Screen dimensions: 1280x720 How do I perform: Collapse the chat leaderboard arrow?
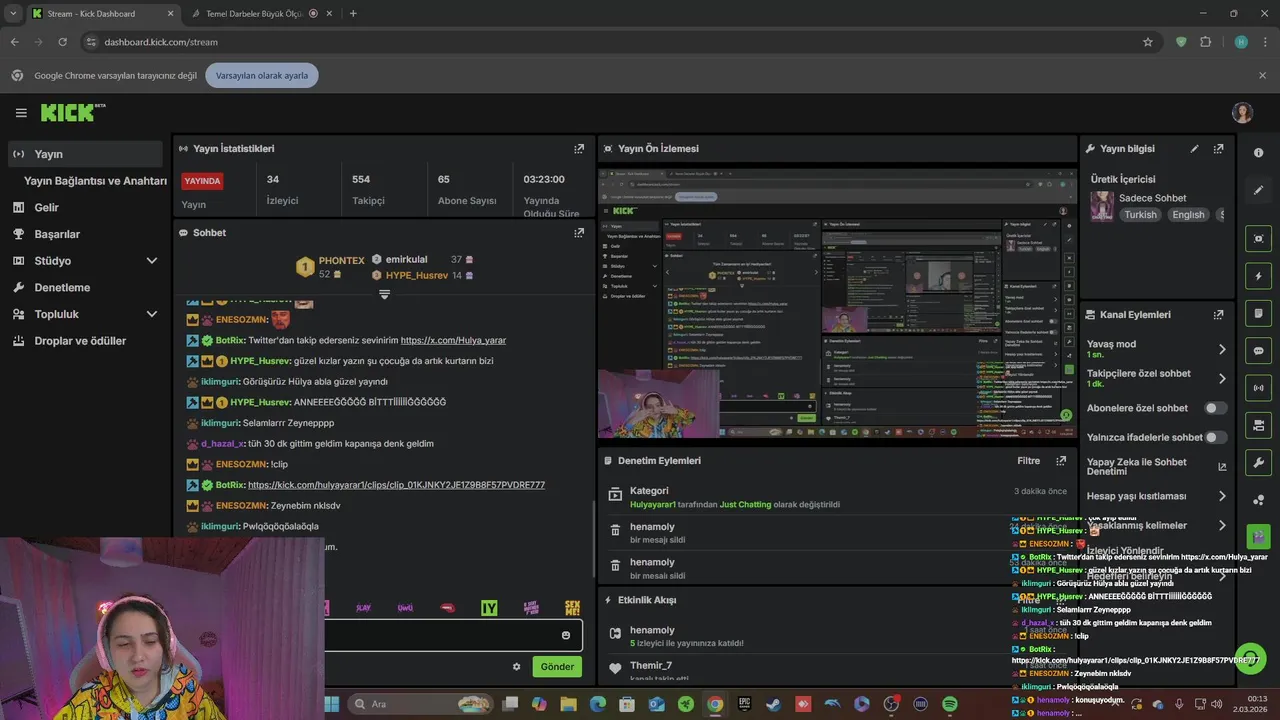click(x=384, y=294)
